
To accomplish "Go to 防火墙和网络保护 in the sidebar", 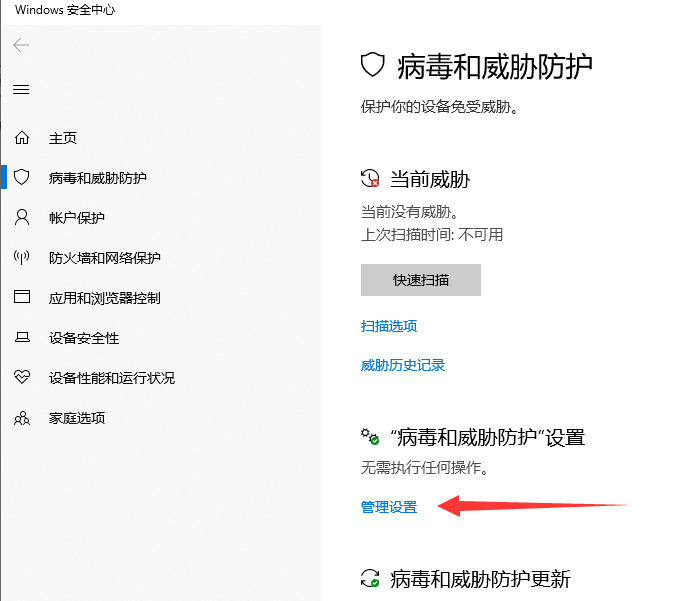I will [x=104, y=258].
